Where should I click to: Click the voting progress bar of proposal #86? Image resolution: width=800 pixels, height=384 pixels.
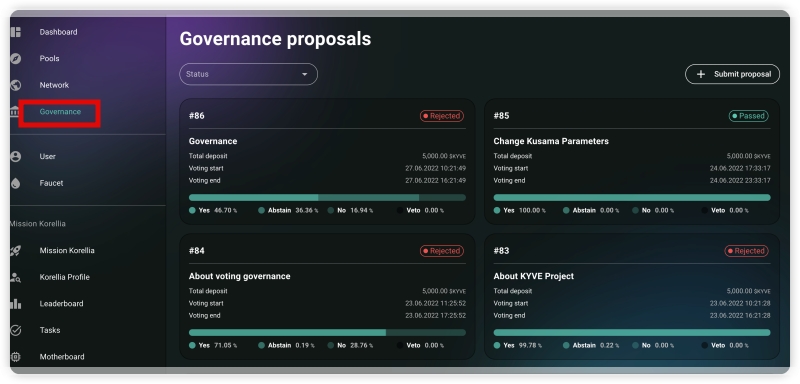(x=327, y=198)
